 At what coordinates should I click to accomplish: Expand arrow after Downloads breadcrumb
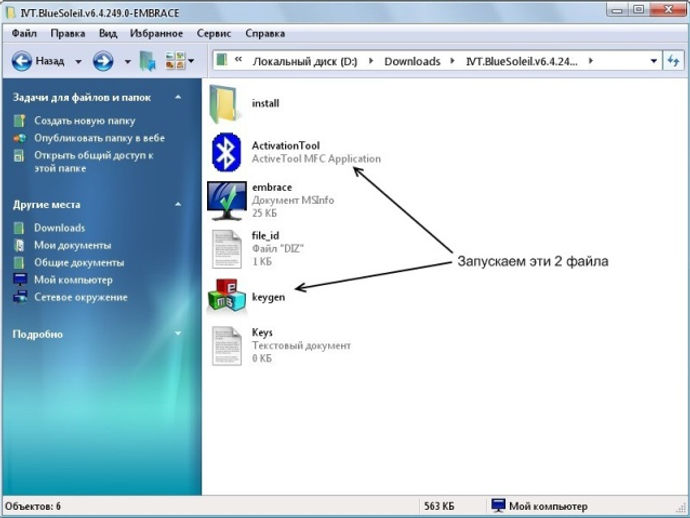[x=452, y=61]
